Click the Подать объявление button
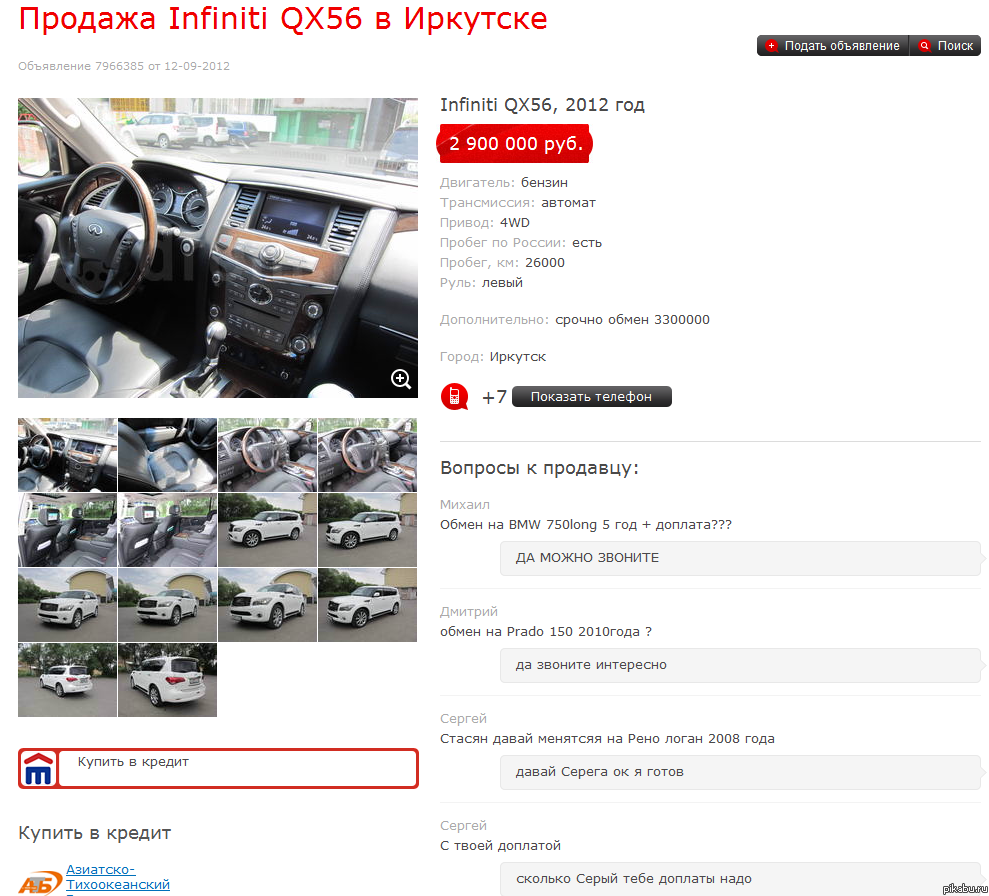This screenshot has width=989, height=896. coord(838,44)
